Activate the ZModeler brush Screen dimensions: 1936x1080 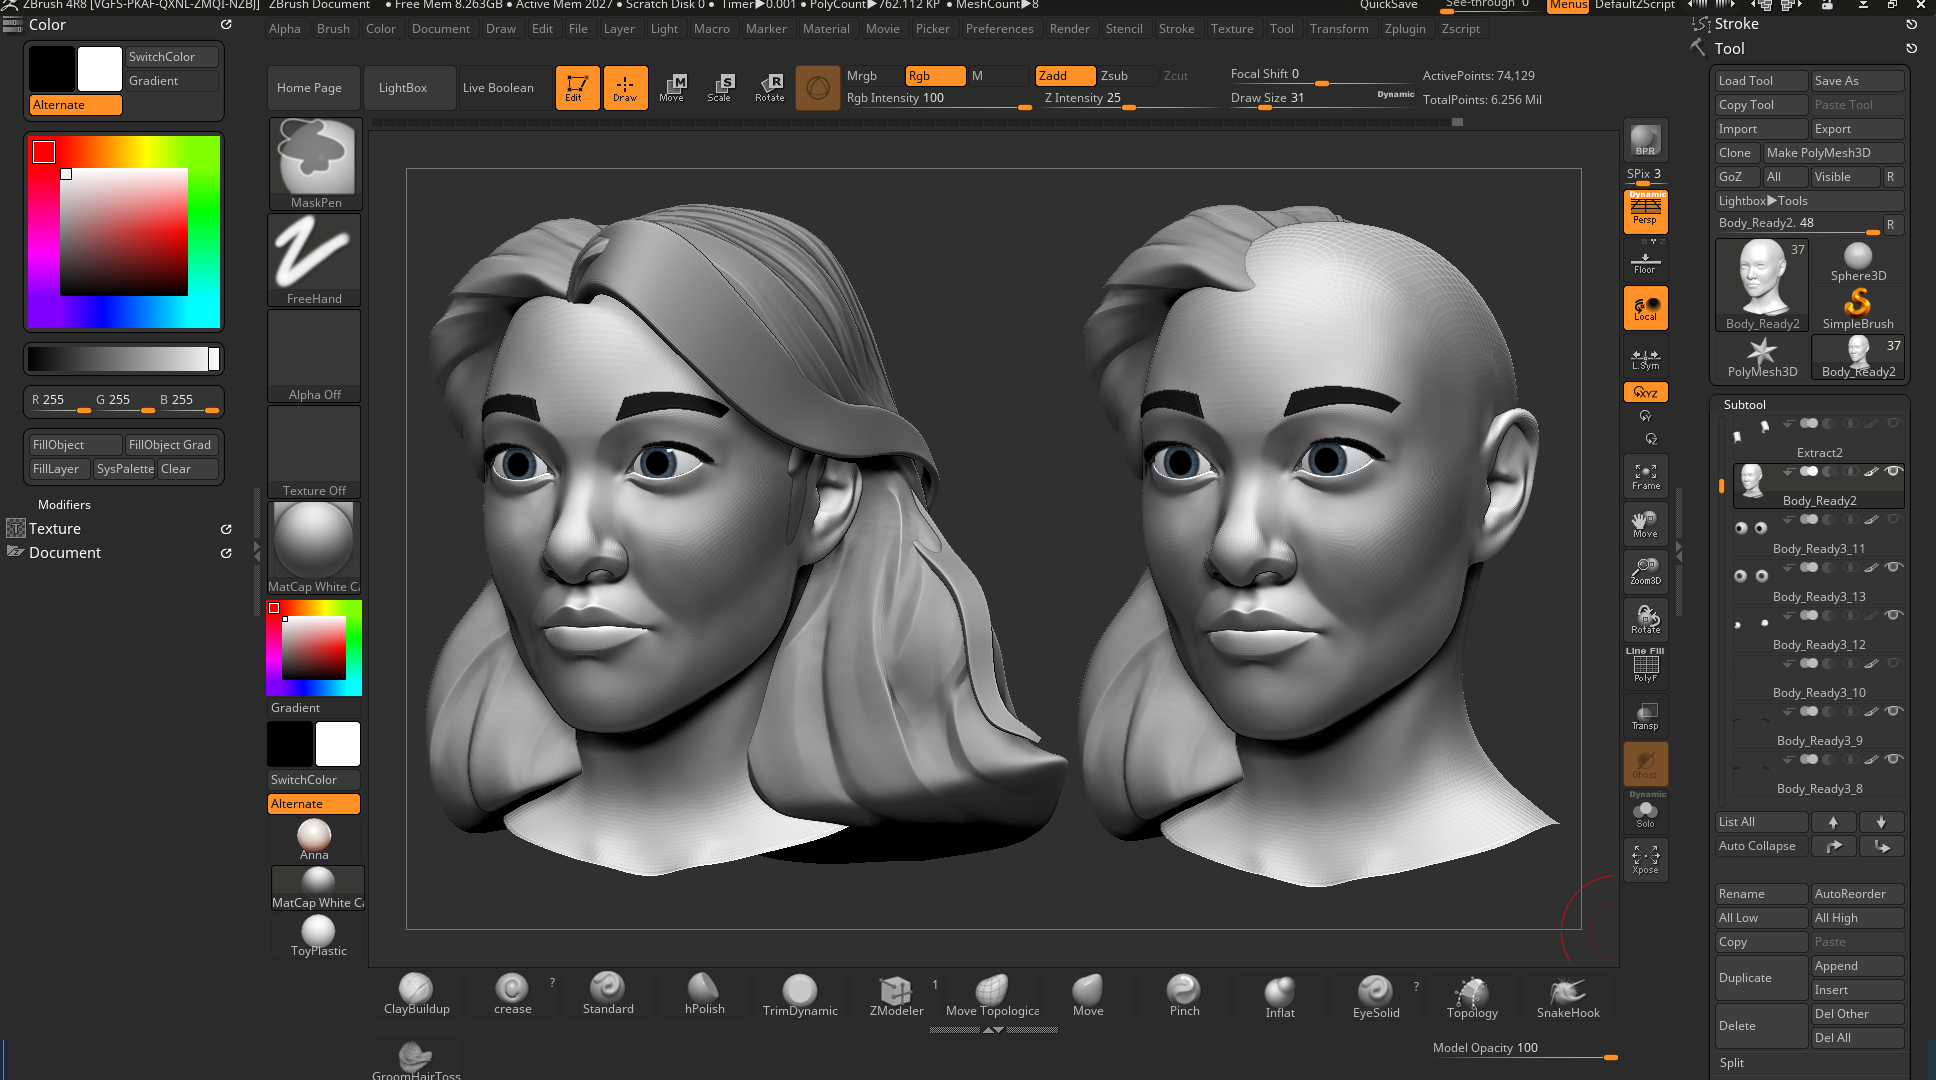coord(896,995)
